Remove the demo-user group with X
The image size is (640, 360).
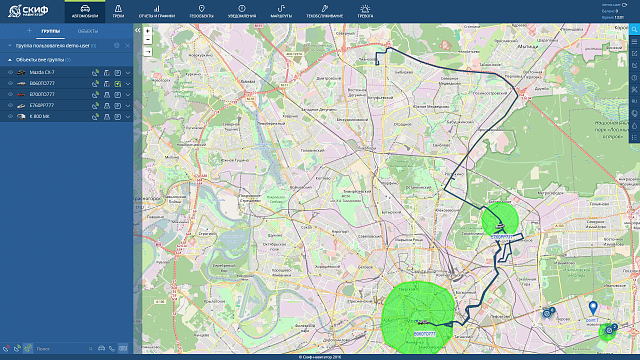[127, 46]
